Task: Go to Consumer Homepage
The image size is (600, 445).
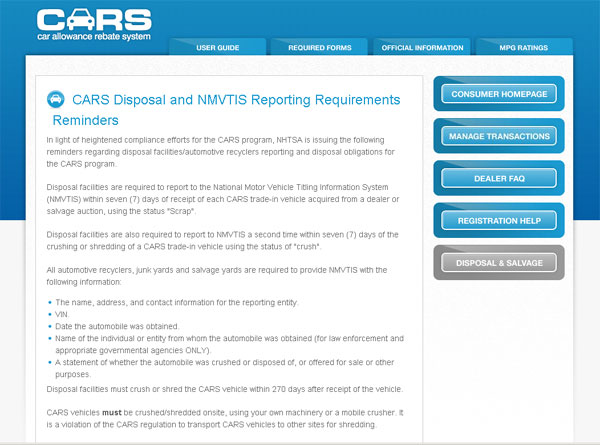Action: [x=499, y=94]
